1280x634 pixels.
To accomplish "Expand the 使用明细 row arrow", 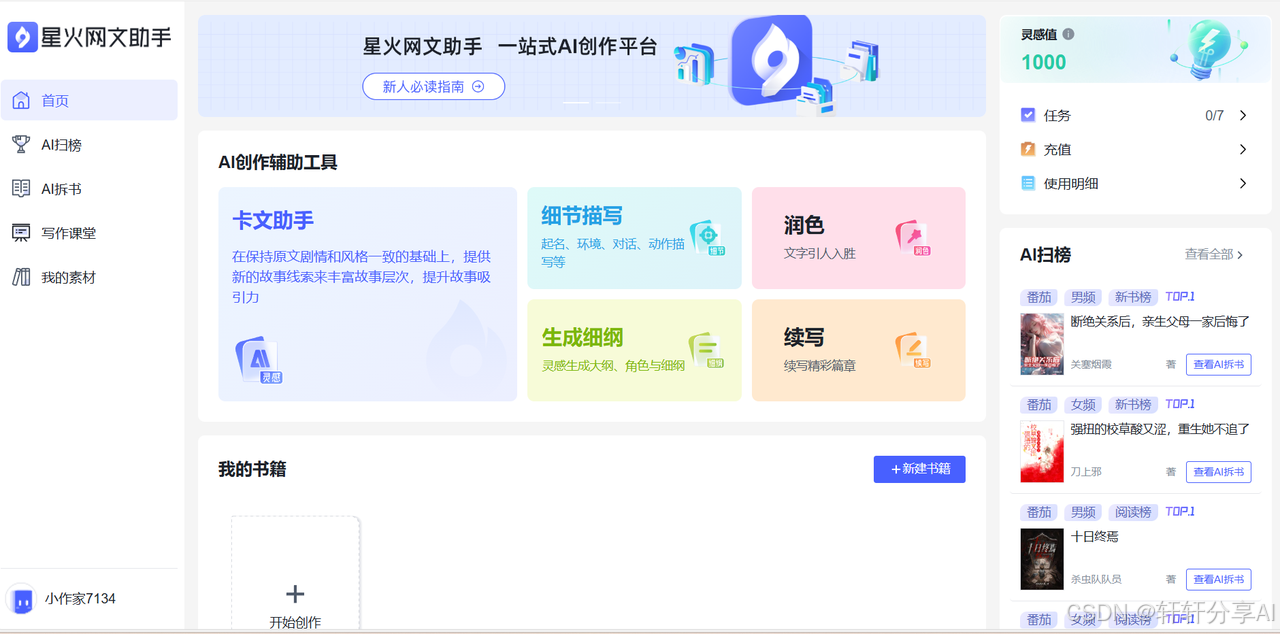I will tap(1243, 183).
